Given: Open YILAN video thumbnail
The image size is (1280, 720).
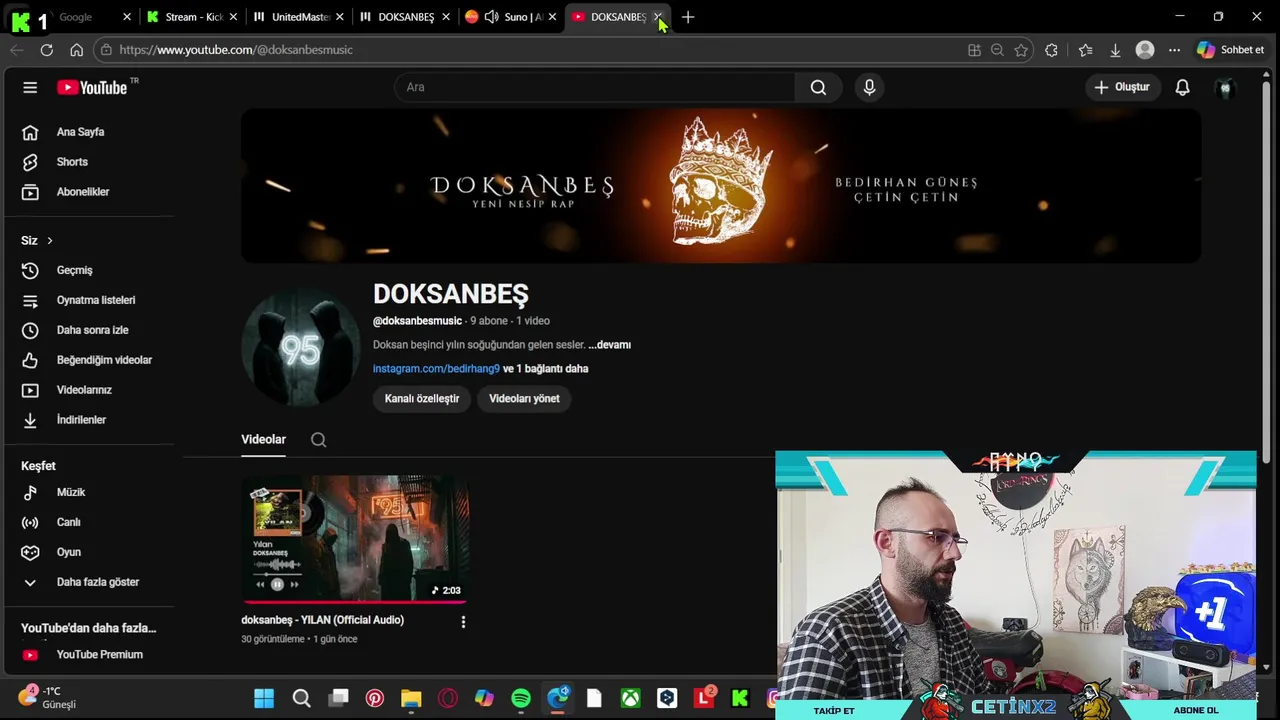Looking at the screenshot, I should point(355,540).
